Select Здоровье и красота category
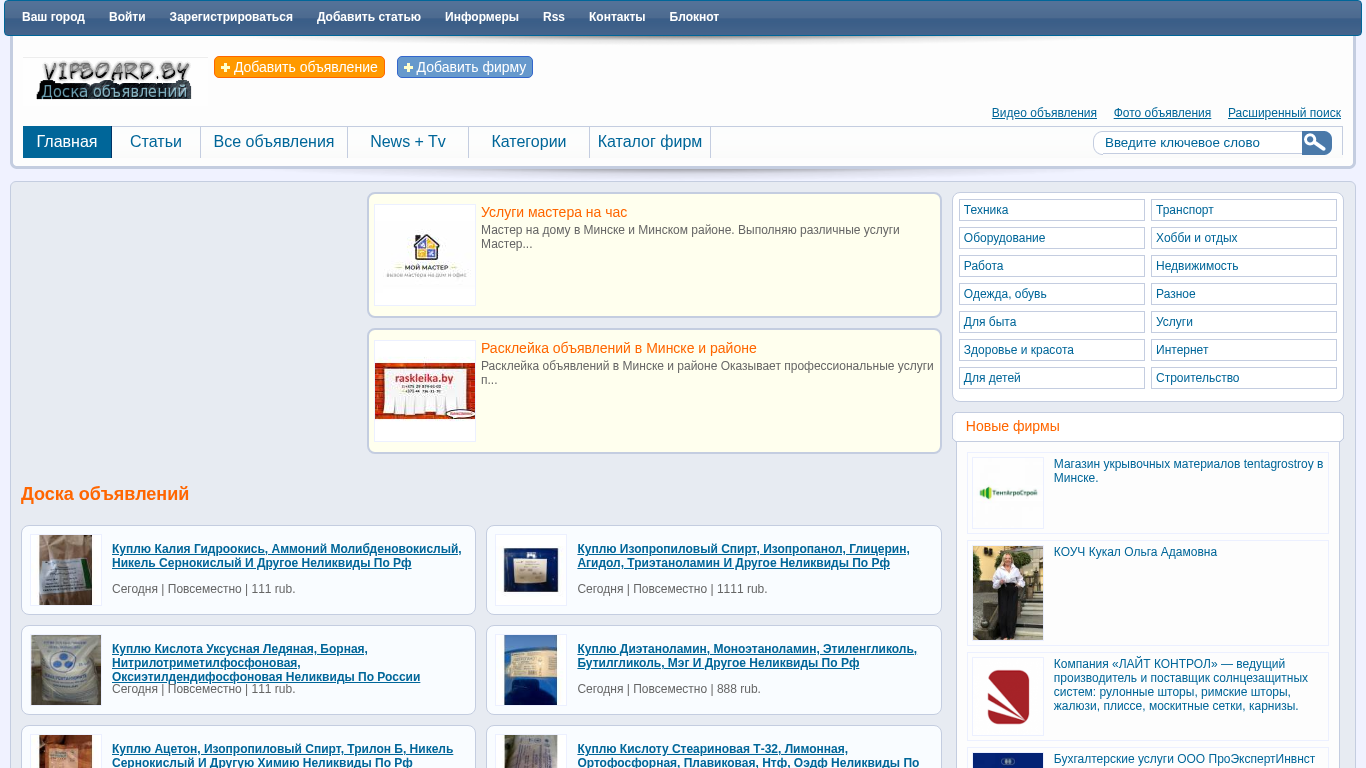This screenshot has width=1366, height=768. point(1052,350)
